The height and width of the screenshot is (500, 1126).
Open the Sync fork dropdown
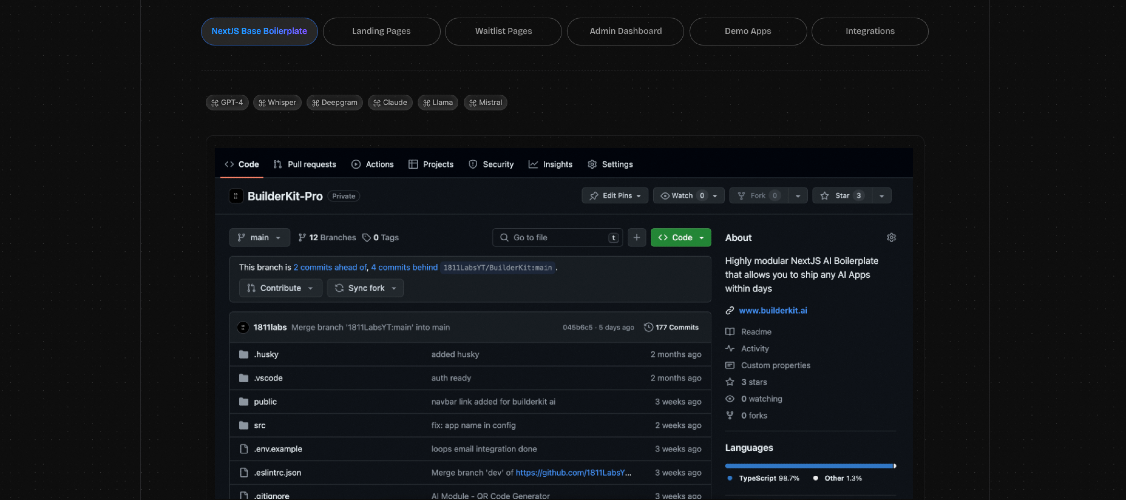click(366, 288)
